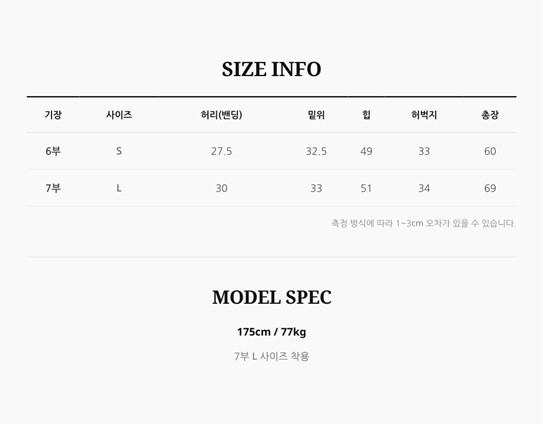Select the 기장 column header

(53, 115)
